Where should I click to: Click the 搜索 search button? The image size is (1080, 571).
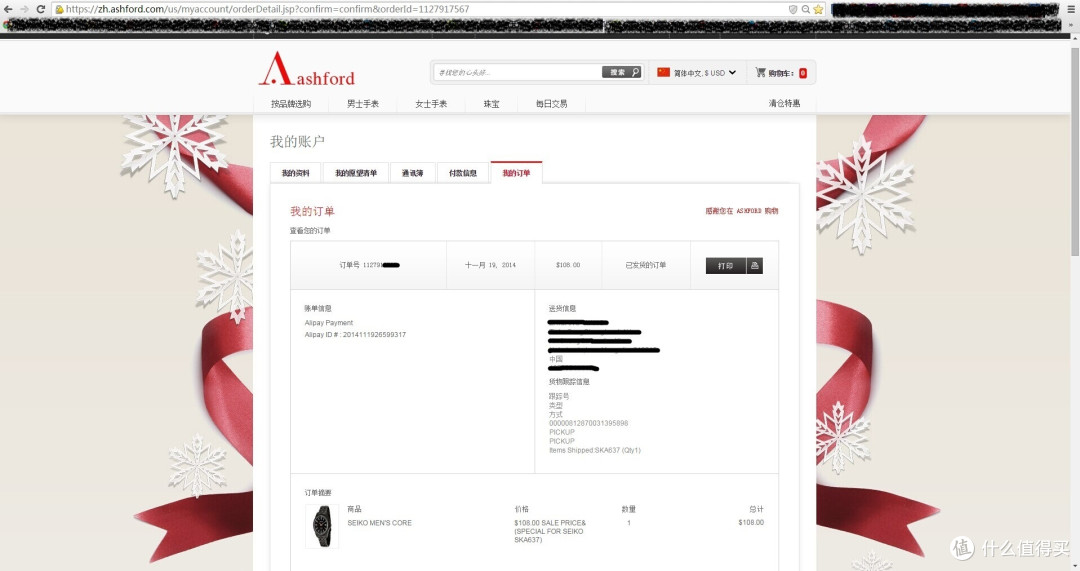tap(621, 72)
